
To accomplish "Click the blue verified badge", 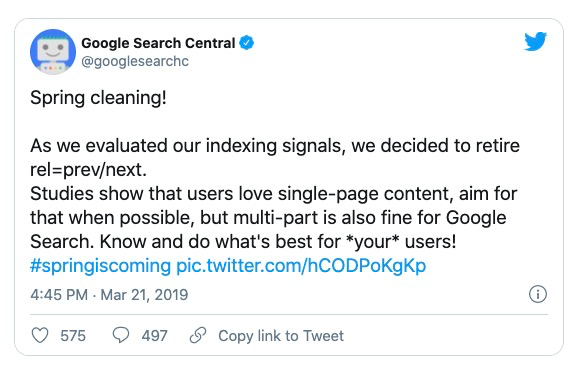I will point(247,43).
